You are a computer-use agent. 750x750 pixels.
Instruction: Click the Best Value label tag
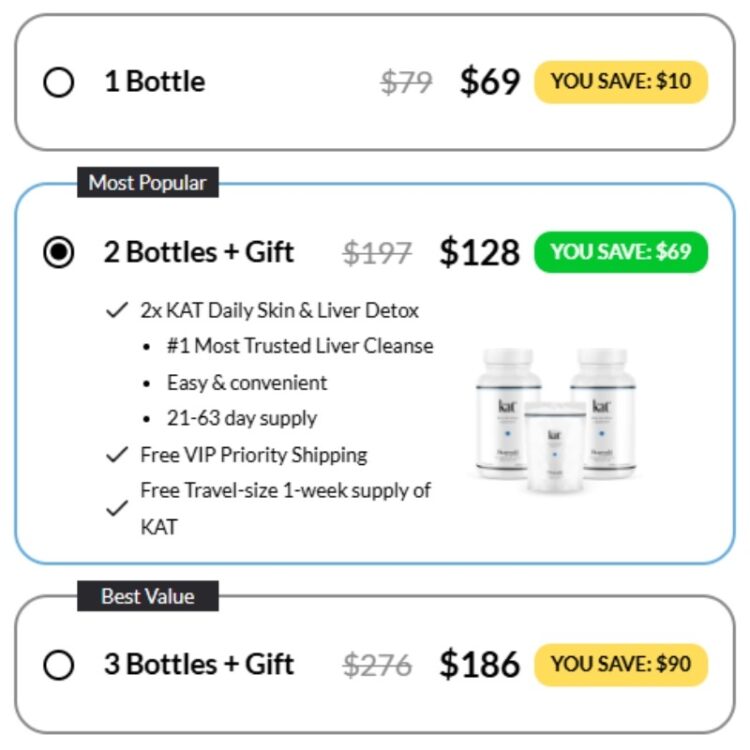(x=148, y=596)
